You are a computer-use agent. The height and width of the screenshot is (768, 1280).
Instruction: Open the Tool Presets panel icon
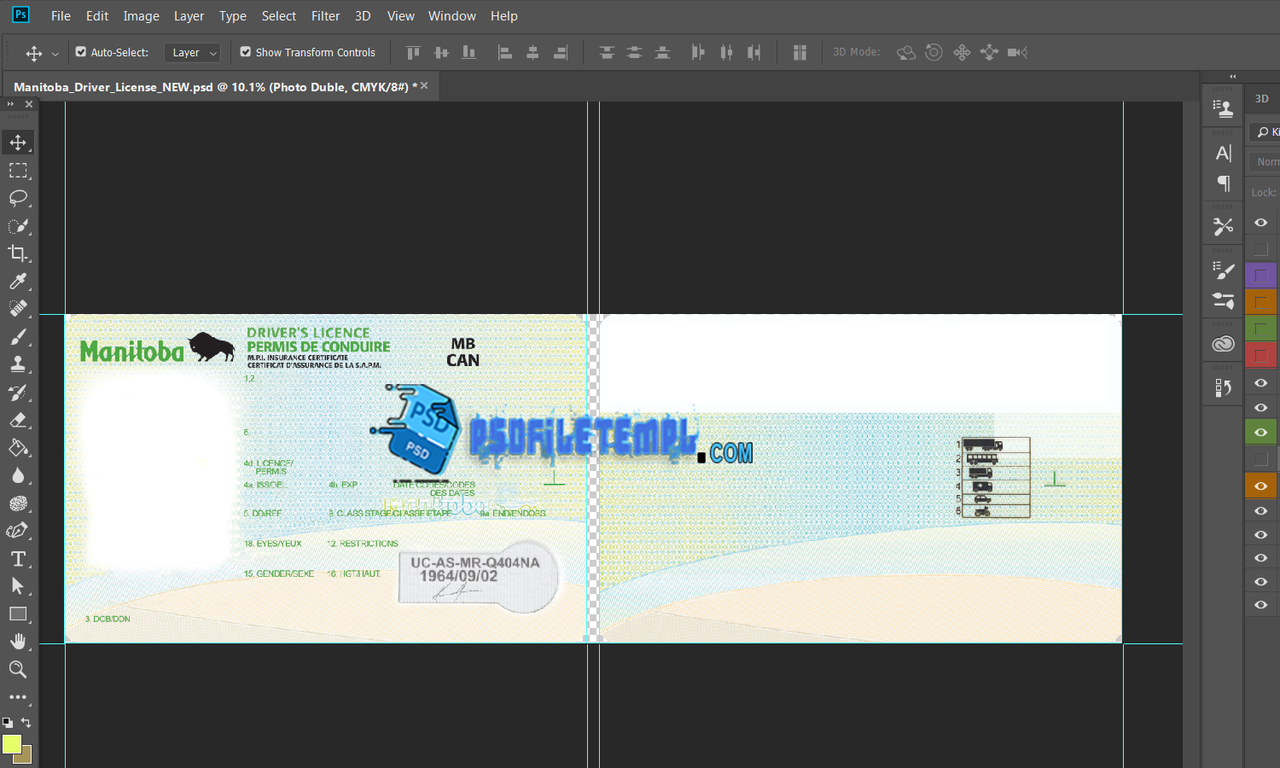pyautogui.click(x=1222, y=227)
